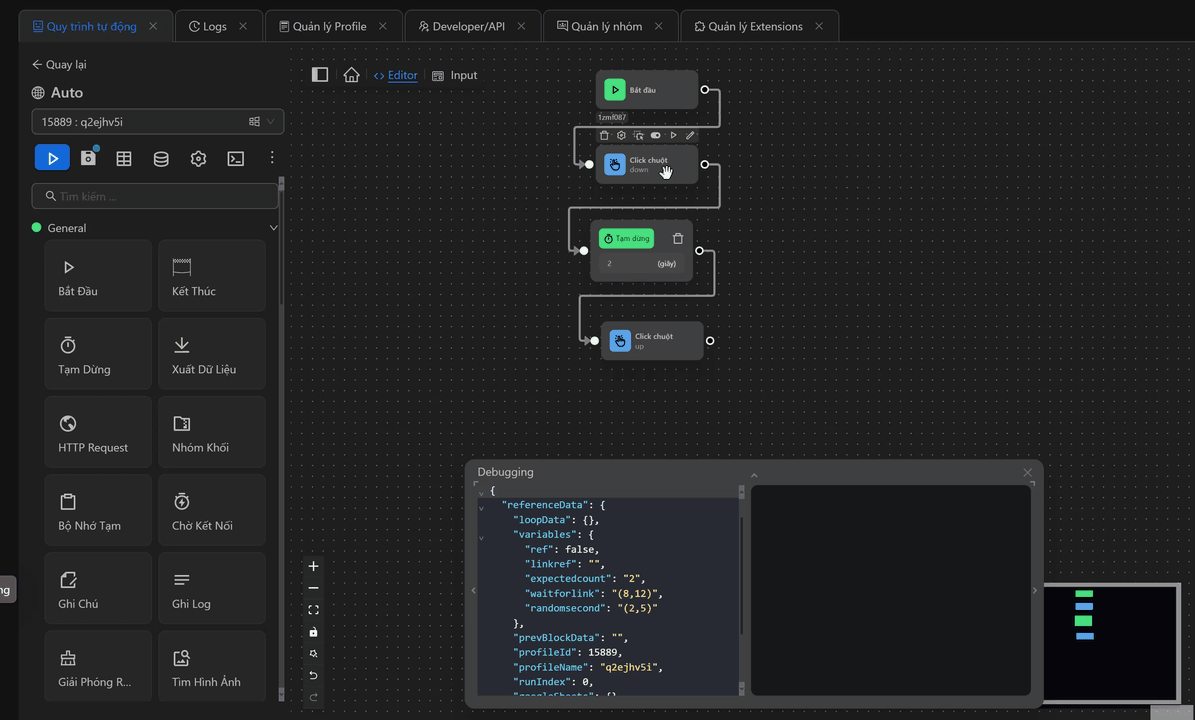Toggle the sidebar panel visibility icon
Image resolution: width=1195 pixels, height=720 pixels.
tap(320, 75)
